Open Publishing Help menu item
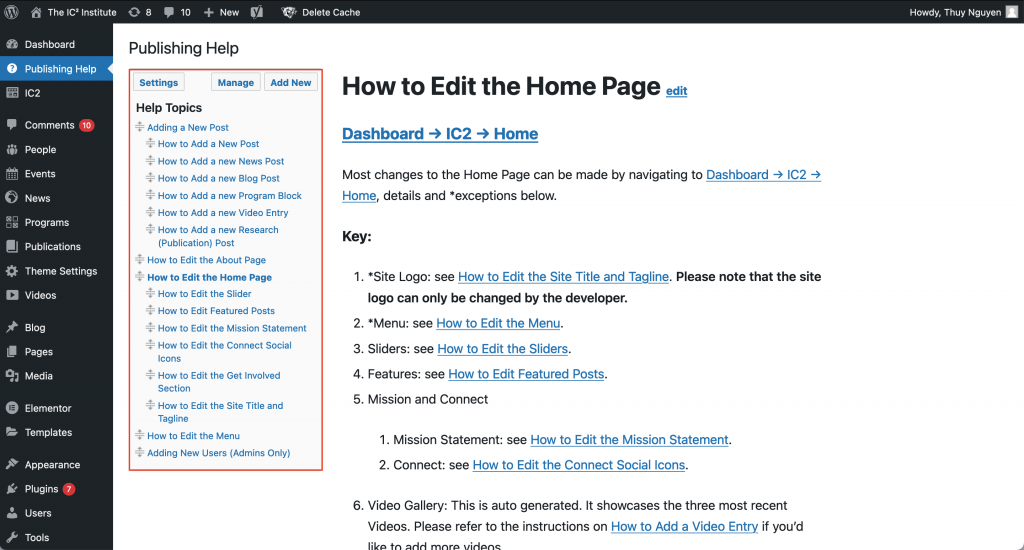 pyautogui.click(x=56, y=69)
